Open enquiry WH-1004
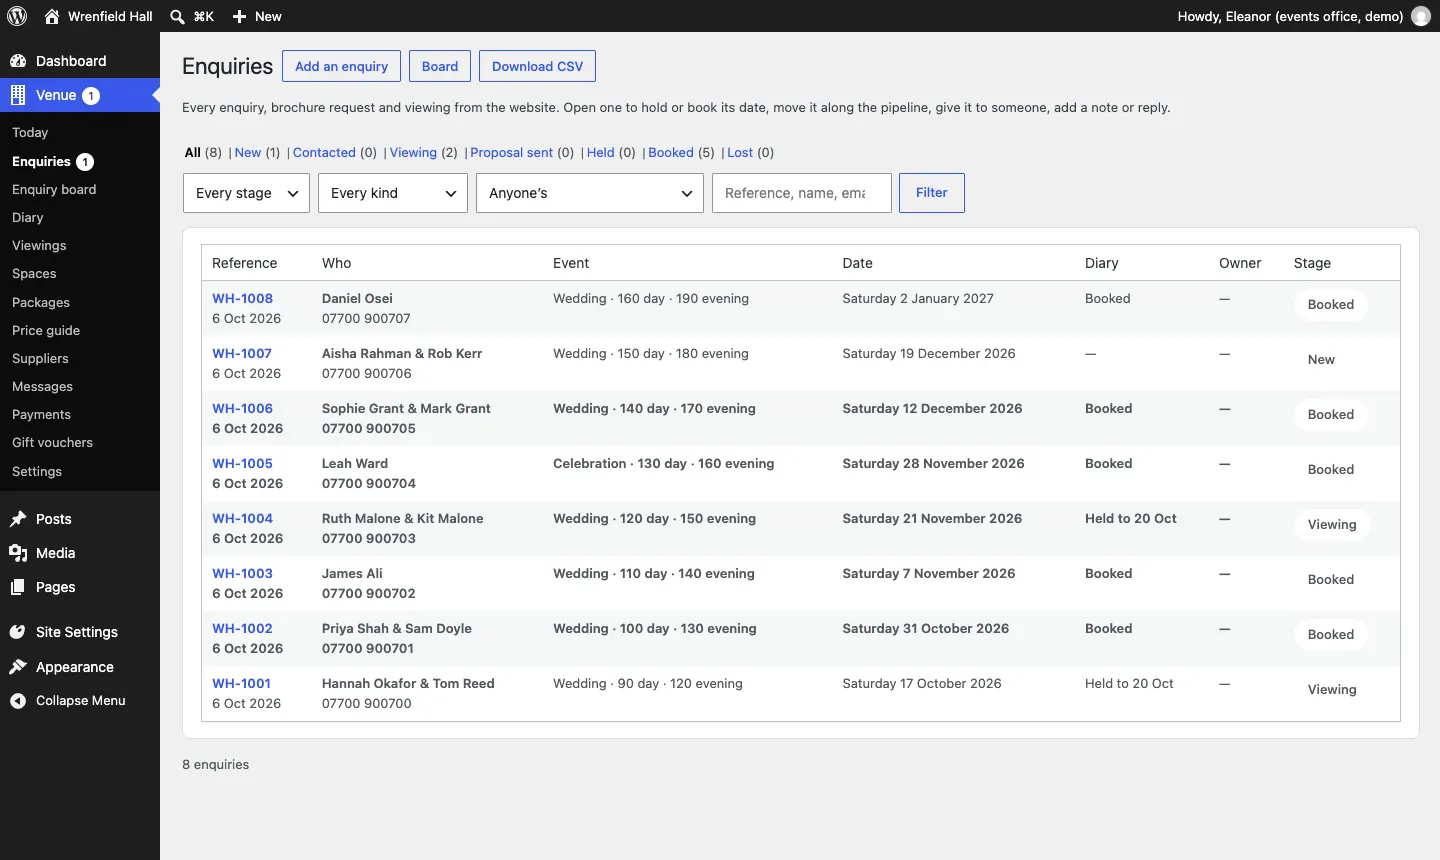The width and height of the screenshot is (1440, 860). click(x=242, y=519)
